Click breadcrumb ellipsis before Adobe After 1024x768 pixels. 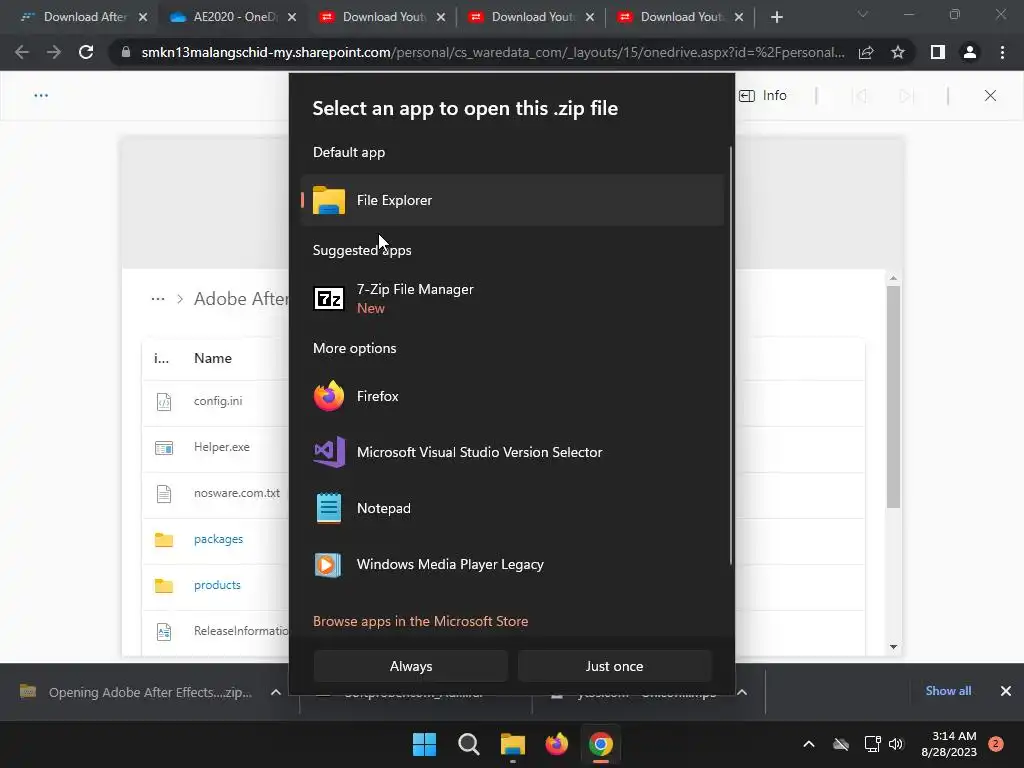pyautogui.click(x=158, y=299)
